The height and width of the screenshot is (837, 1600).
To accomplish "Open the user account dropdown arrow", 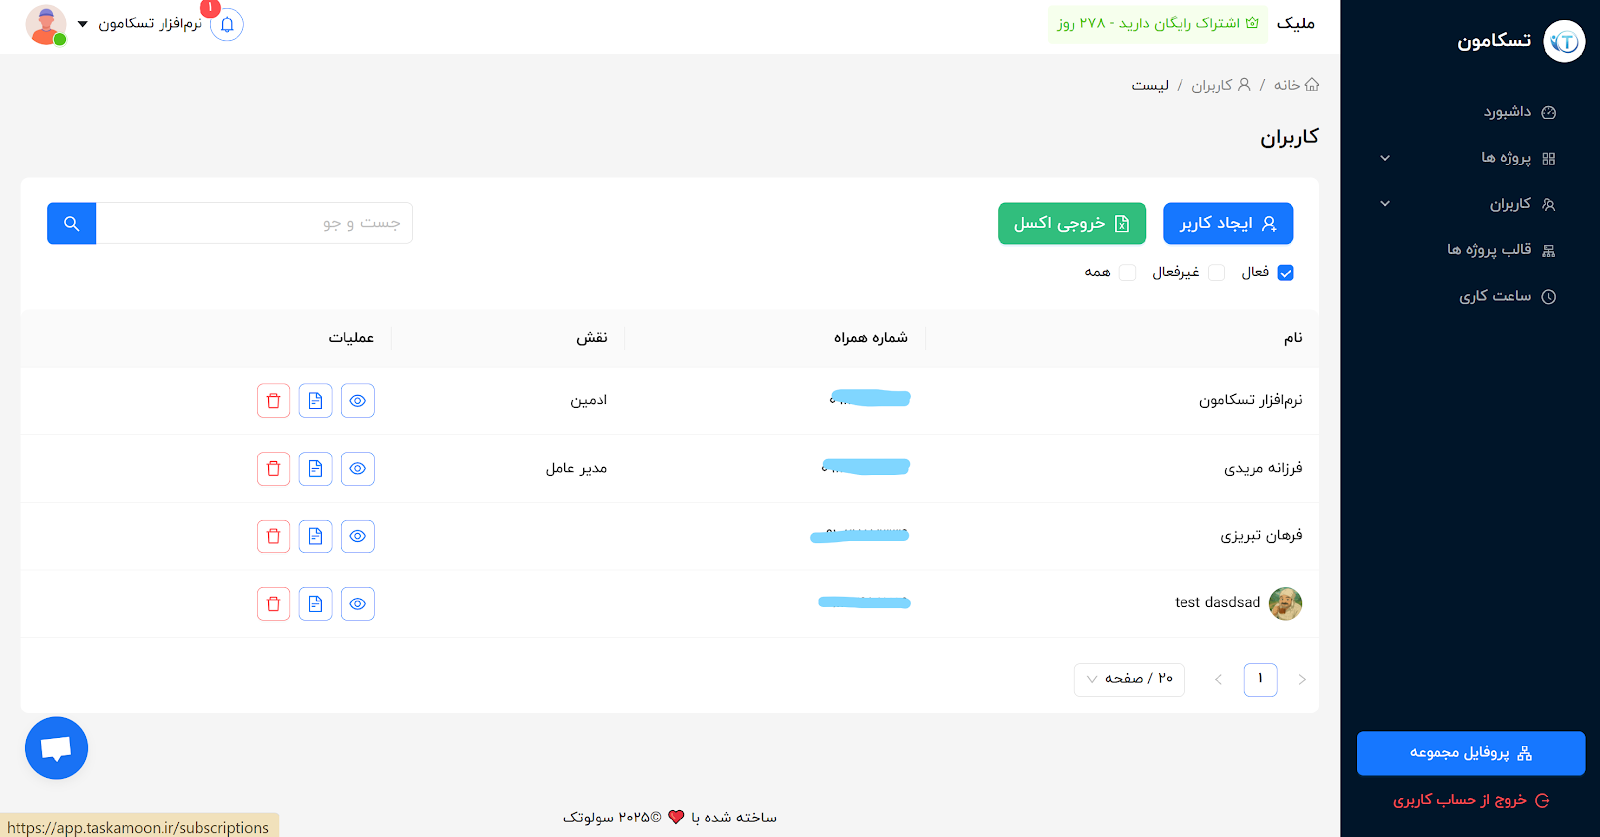I will point(83,24).
